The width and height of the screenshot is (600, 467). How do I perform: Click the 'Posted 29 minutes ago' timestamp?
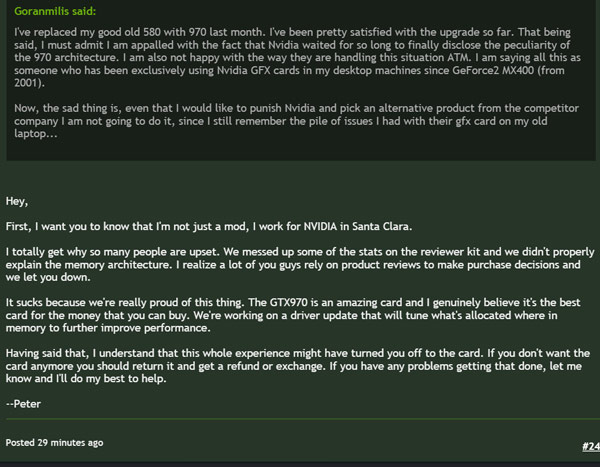click(x=53, y=442)
